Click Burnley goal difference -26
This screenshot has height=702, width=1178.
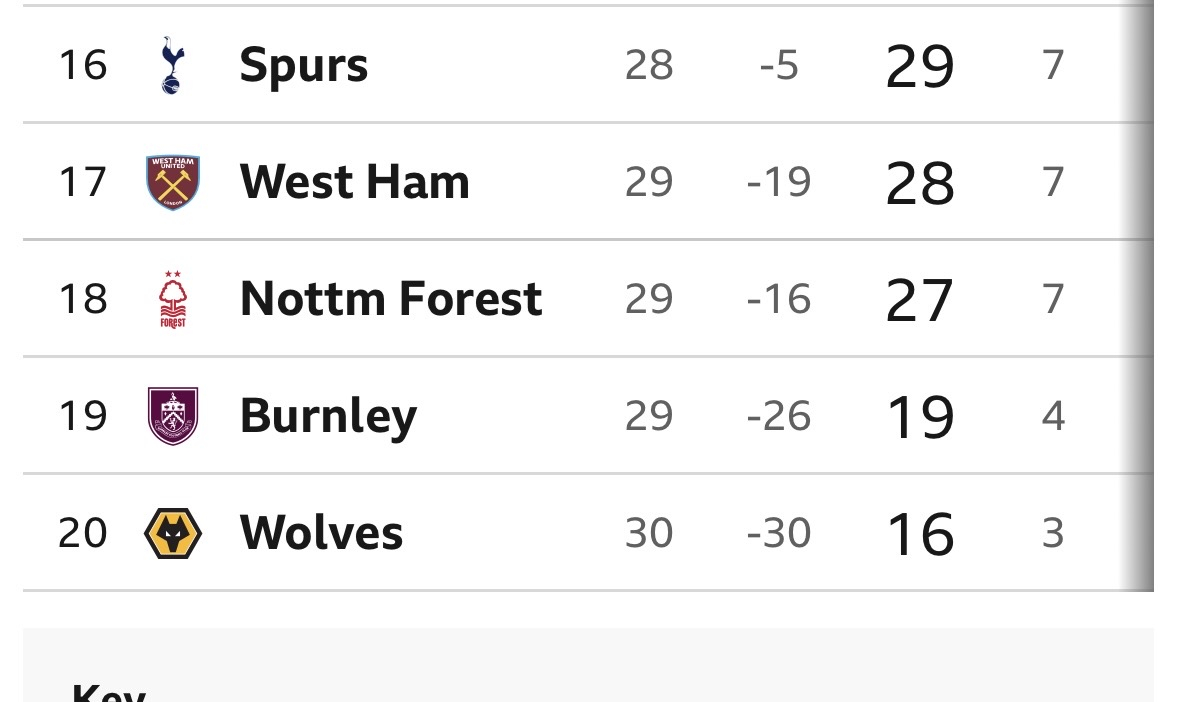click(x=779, y=416)
